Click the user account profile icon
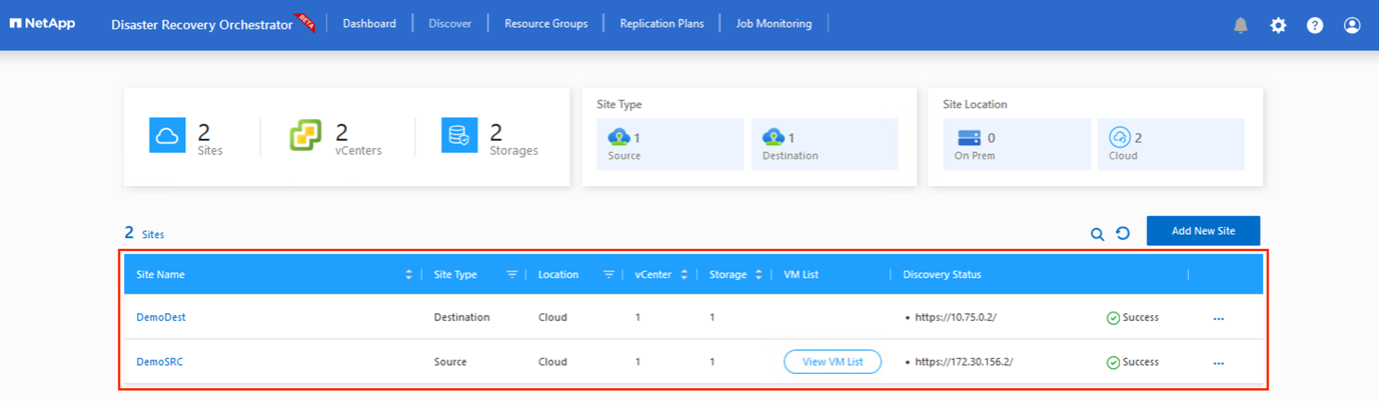 click(x=1352, y=25)
